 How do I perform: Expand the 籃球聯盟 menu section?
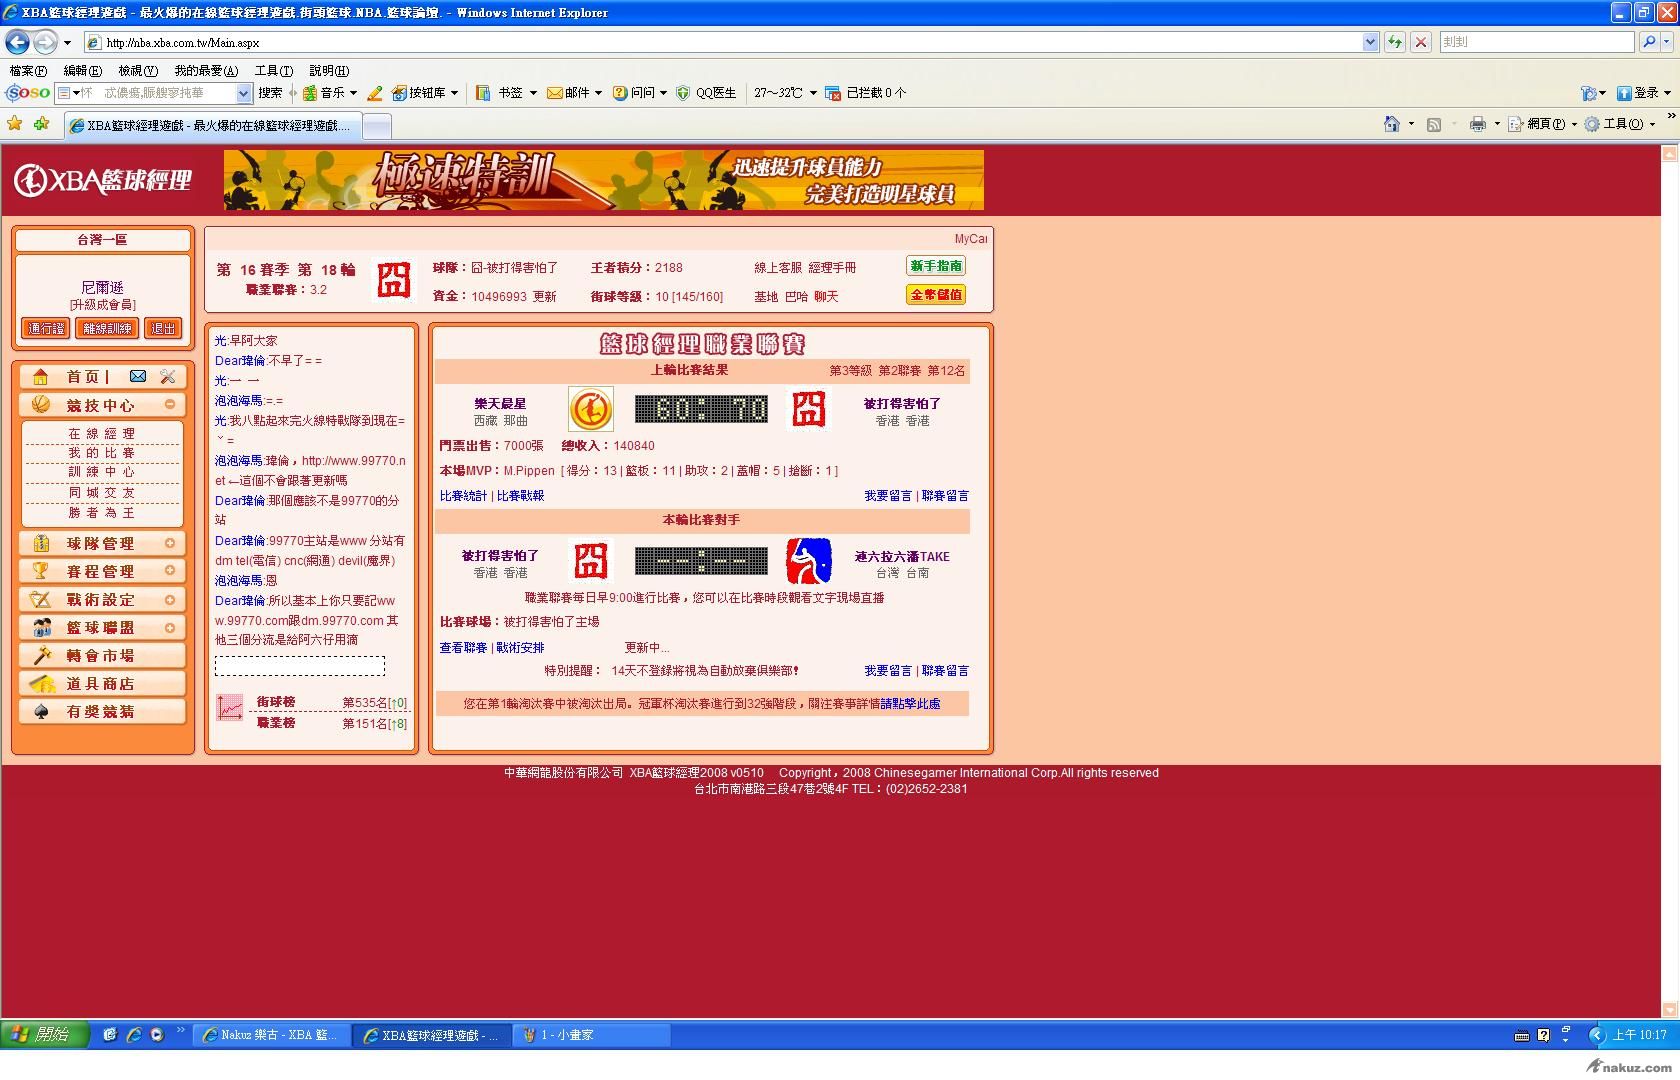[170, 627]
